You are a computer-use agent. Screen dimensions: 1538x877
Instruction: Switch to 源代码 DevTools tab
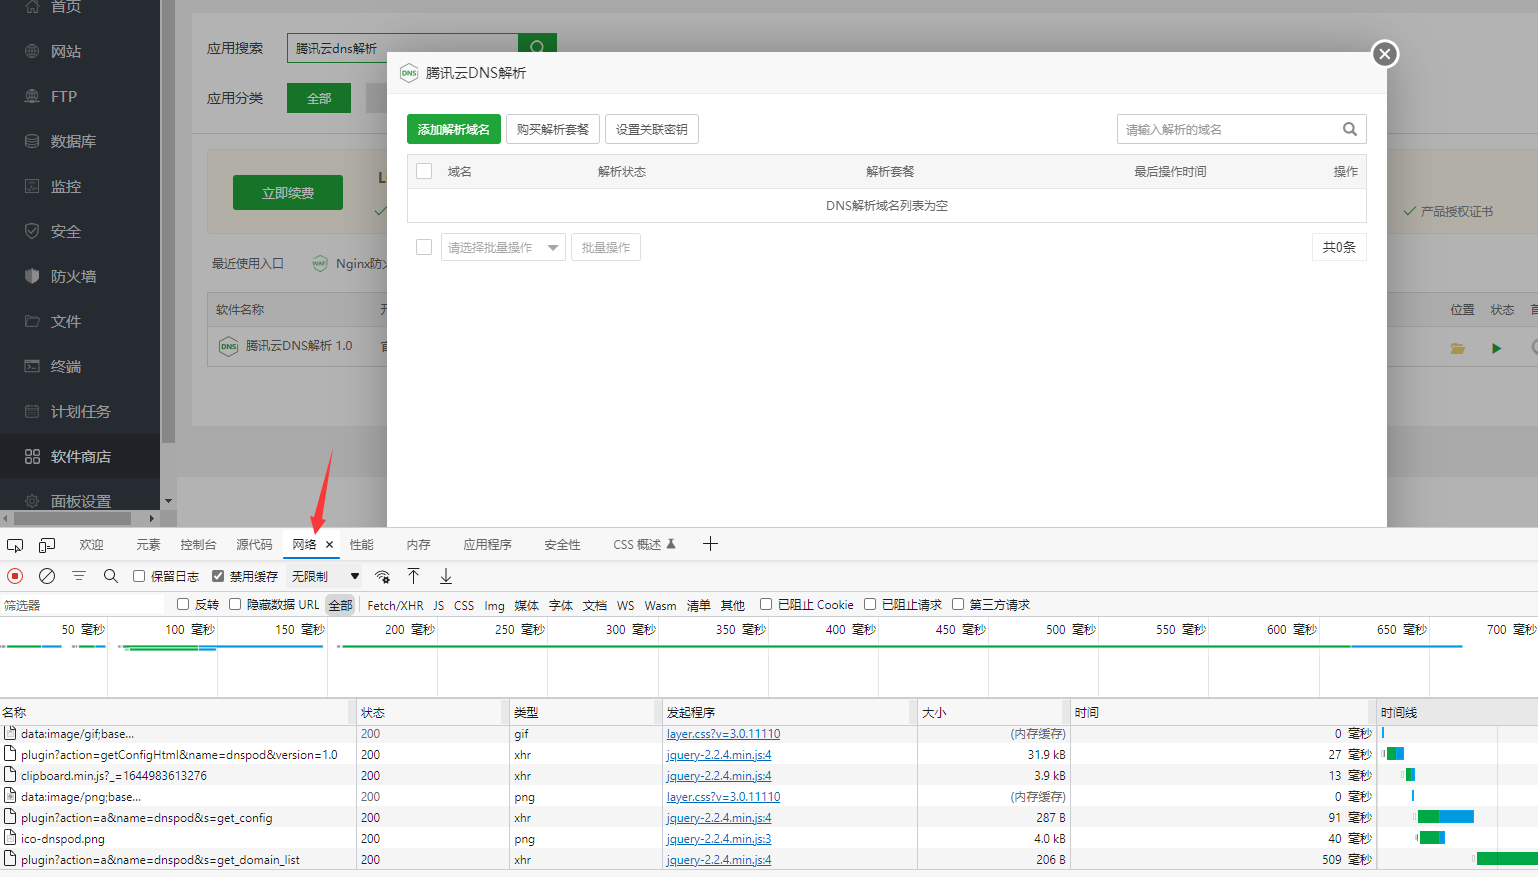coord(254,545)
